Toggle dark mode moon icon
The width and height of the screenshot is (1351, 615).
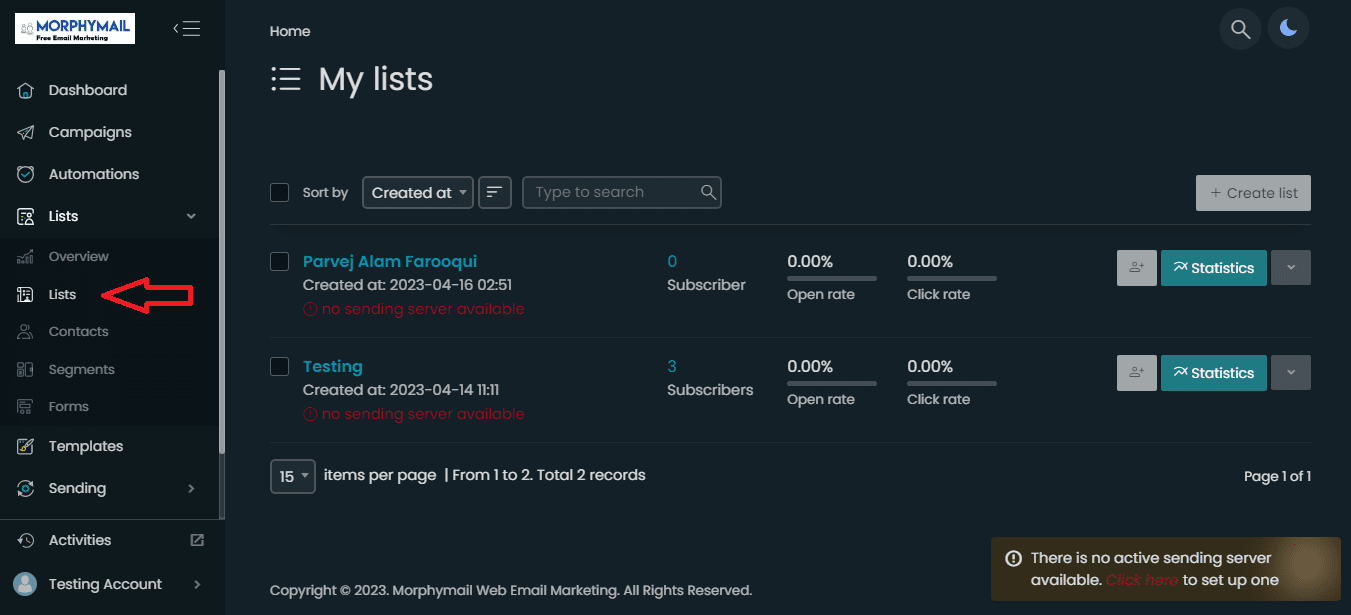pyautogui.click(x=1288, y=29)
